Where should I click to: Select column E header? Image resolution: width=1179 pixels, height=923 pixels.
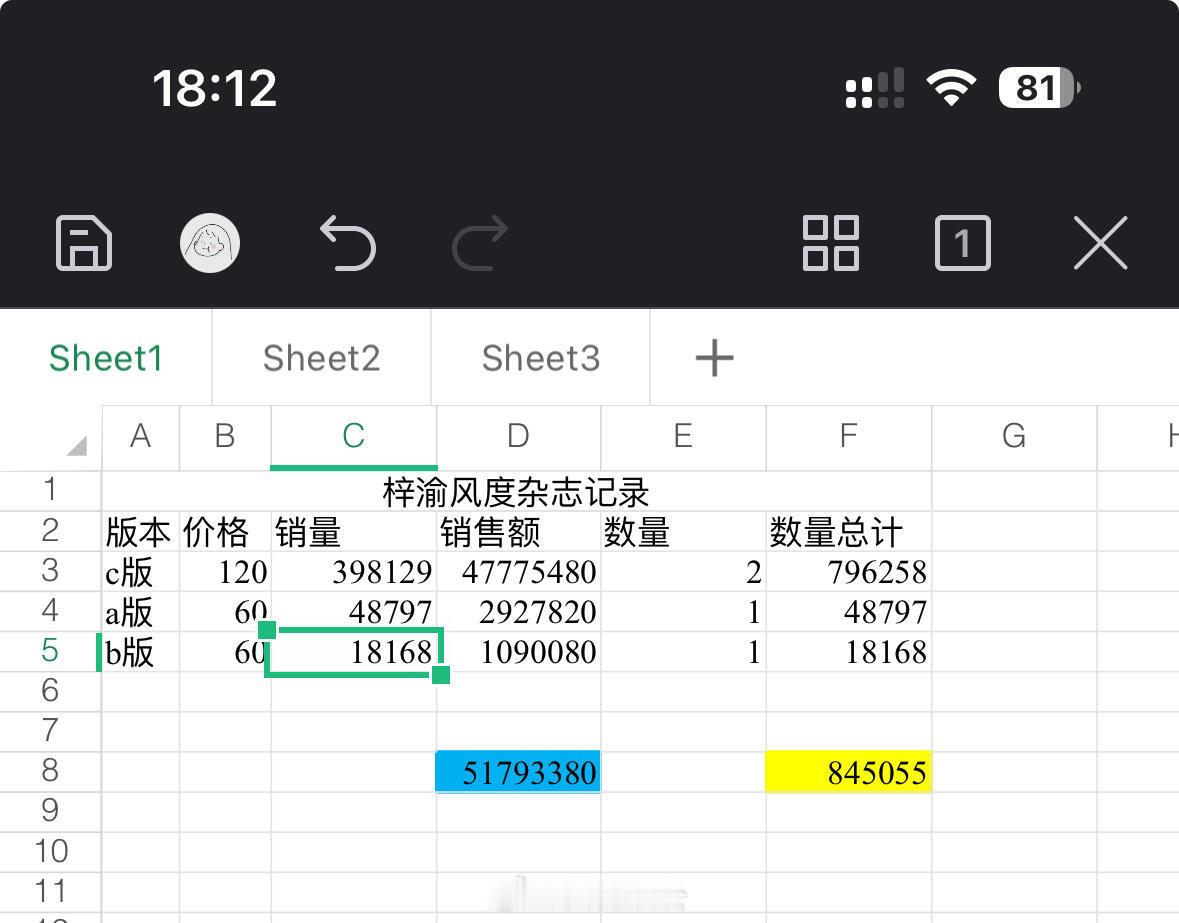tap(683, 436)
